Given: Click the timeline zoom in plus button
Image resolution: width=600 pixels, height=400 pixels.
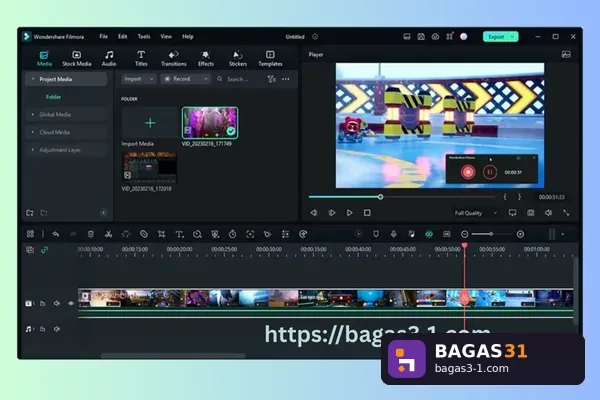Looking at the screenshot, I should pos(520,234).
